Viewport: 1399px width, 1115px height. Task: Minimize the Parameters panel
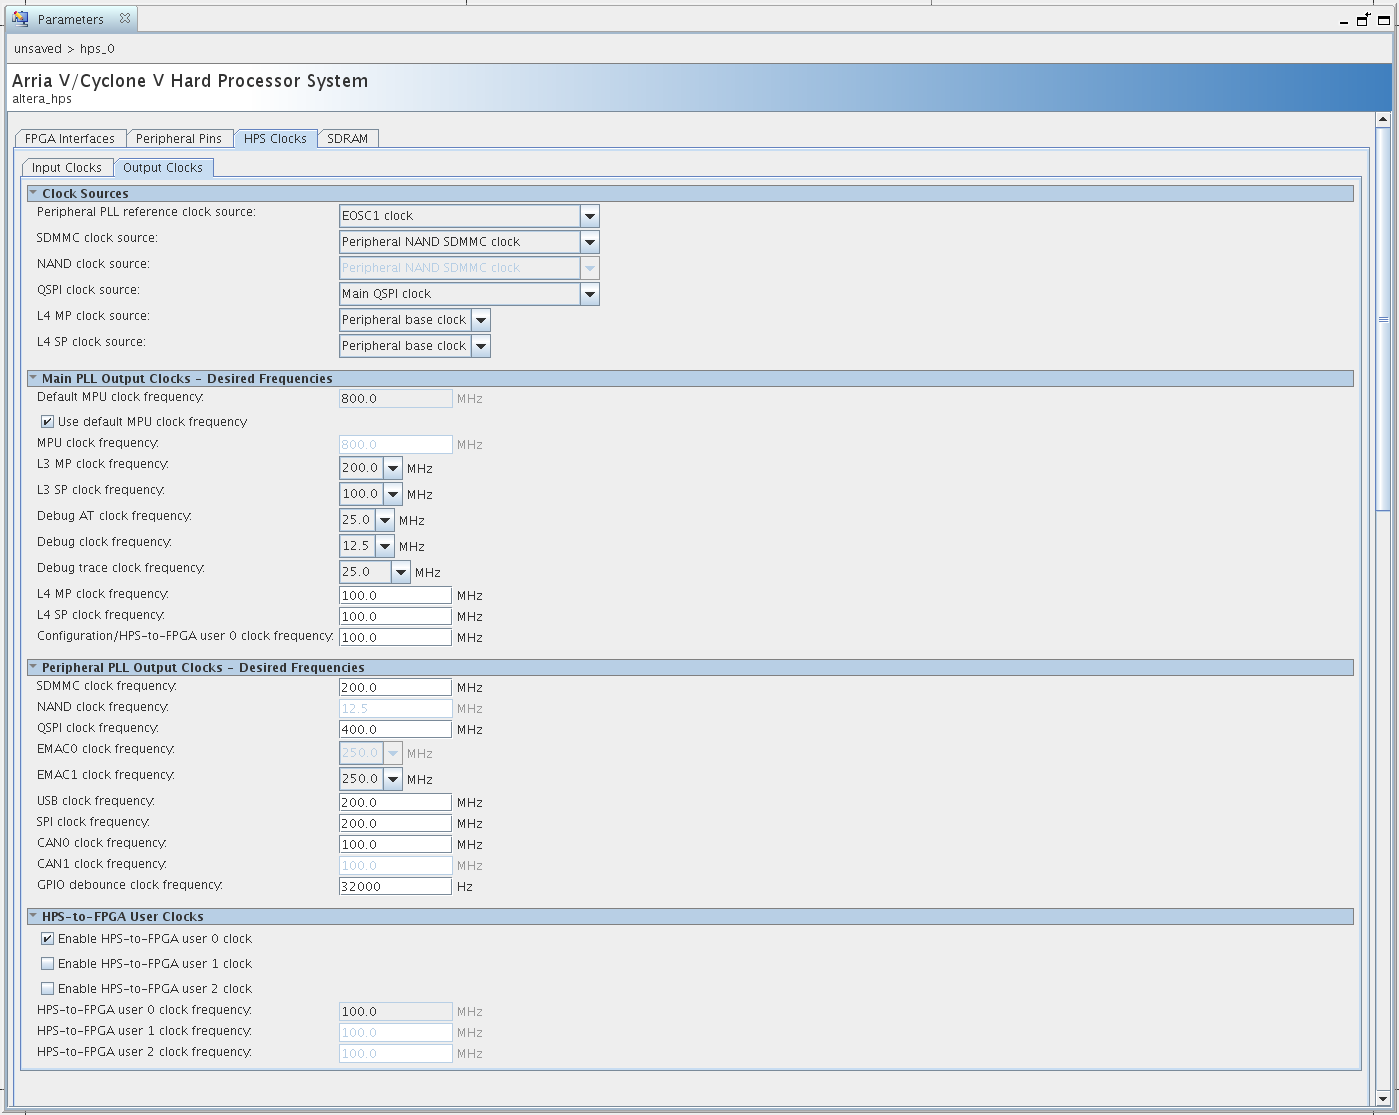click(1344, 20)
